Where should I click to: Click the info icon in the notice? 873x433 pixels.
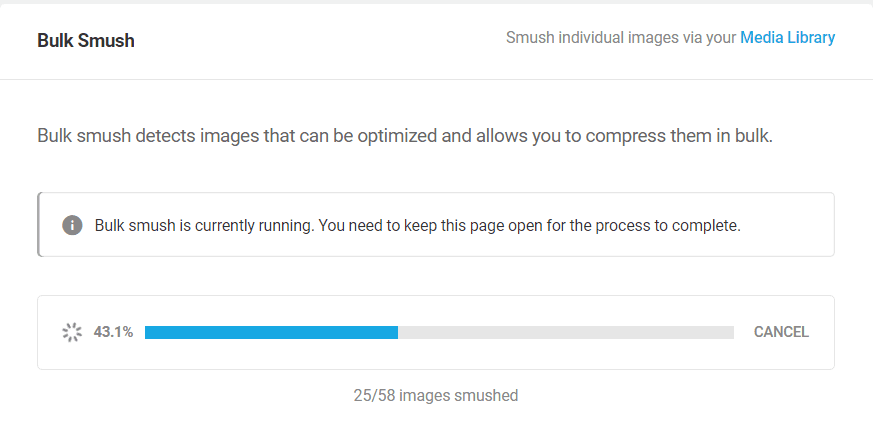[x=72, y=225]
